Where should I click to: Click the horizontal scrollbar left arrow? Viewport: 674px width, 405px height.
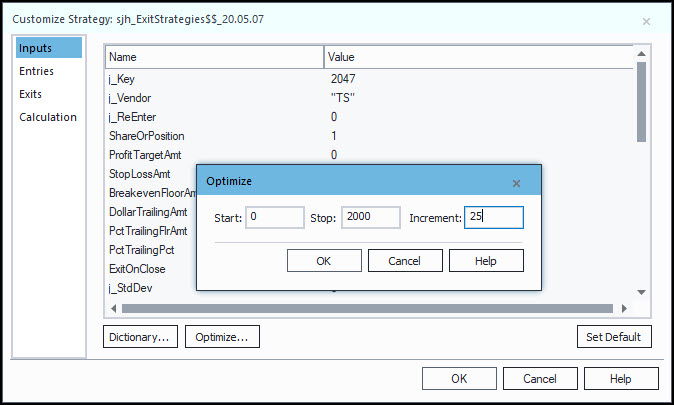click(113, 308)
